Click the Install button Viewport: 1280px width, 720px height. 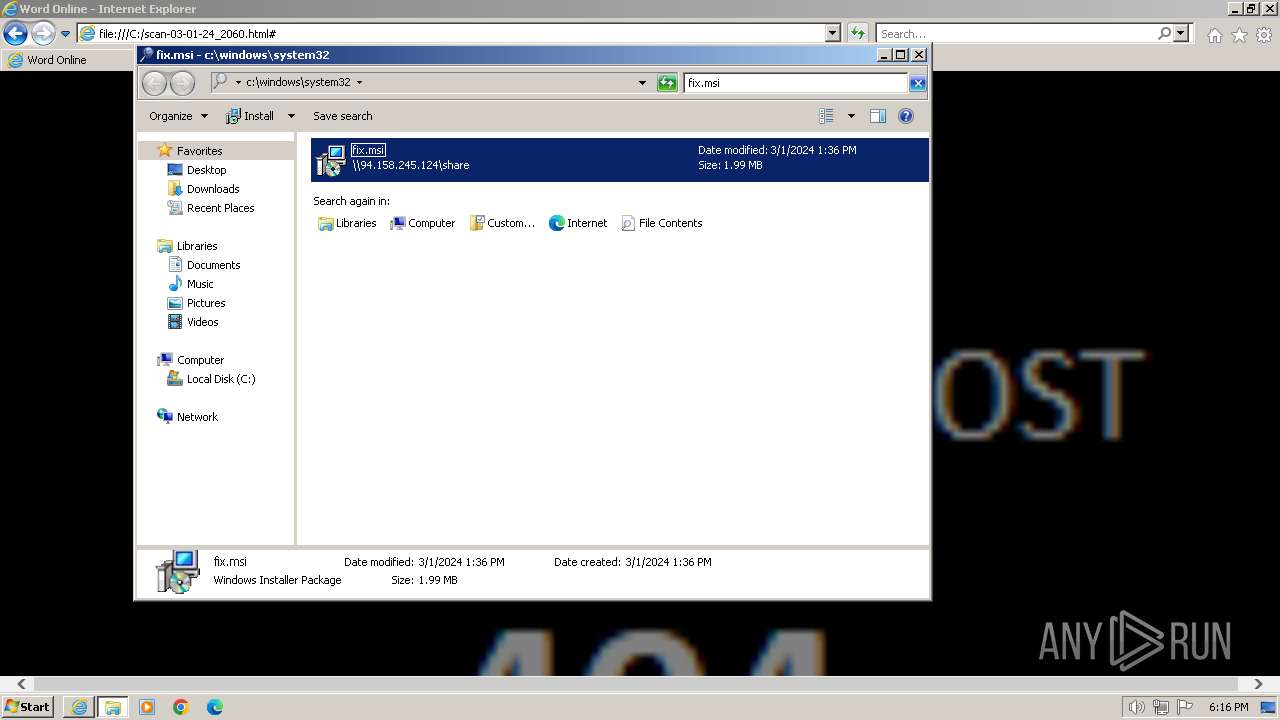click(x=250, y=116)
